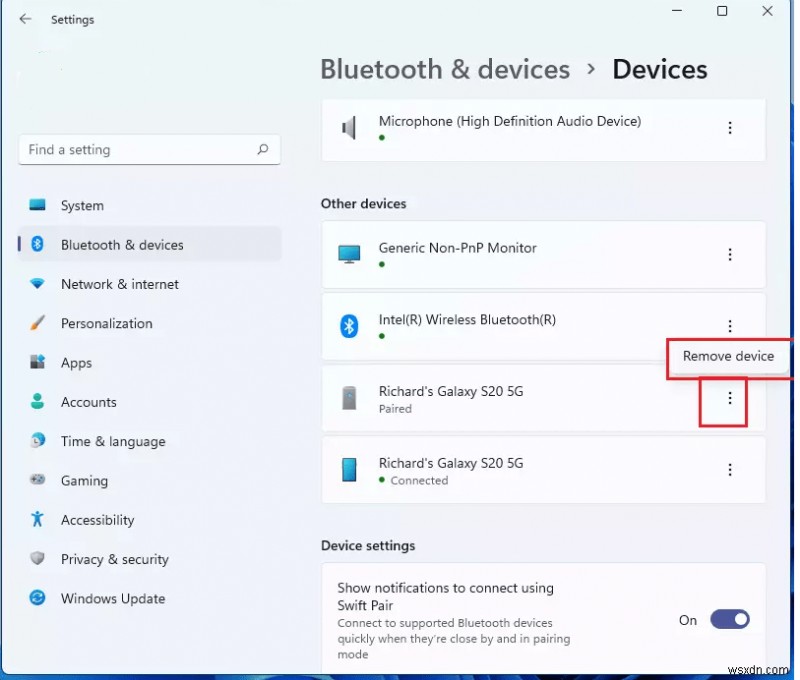Open more options for Generic Non-PnP Monitor

730,254
